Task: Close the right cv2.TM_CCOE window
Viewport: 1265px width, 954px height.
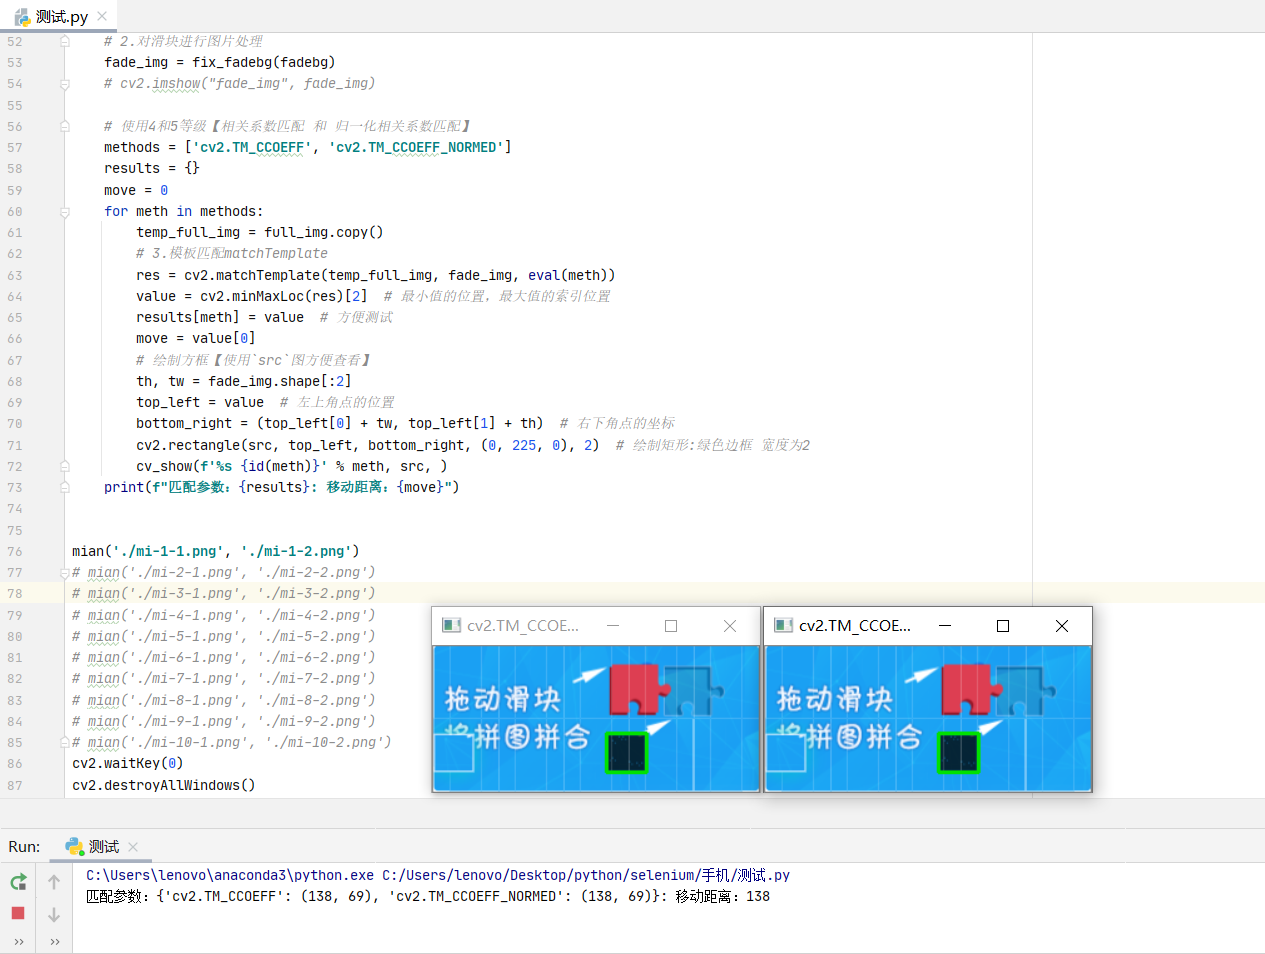Action: 1062,625
